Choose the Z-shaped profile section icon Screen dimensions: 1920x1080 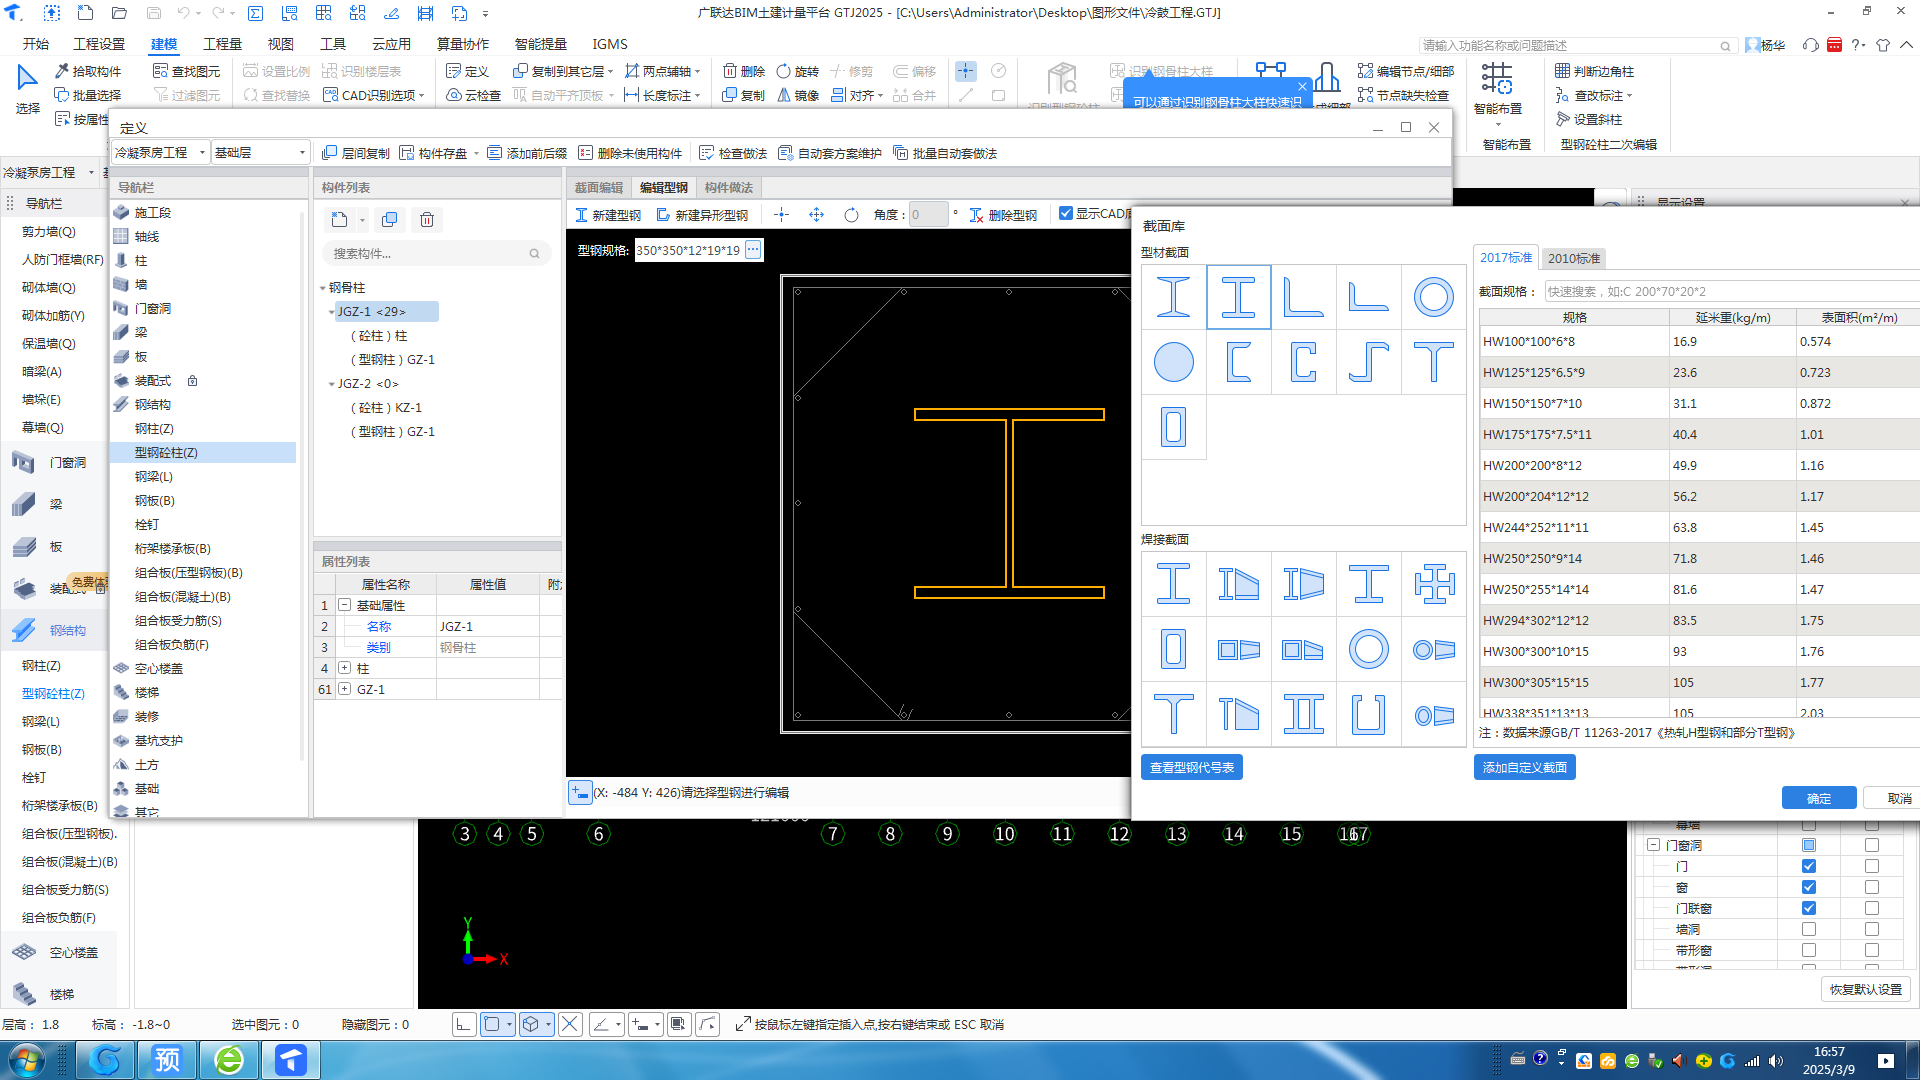1368,362
